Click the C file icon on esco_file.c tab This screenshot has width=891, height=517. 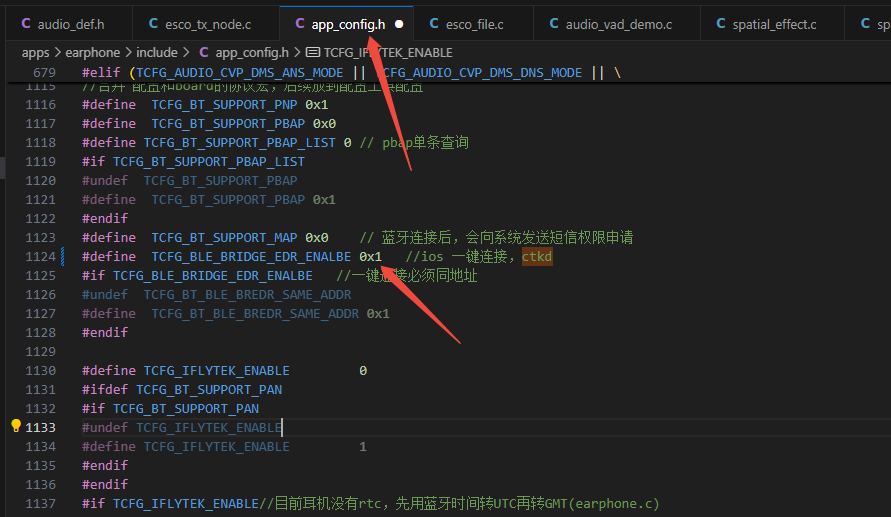pyautogui.click(x=434, y=23)
